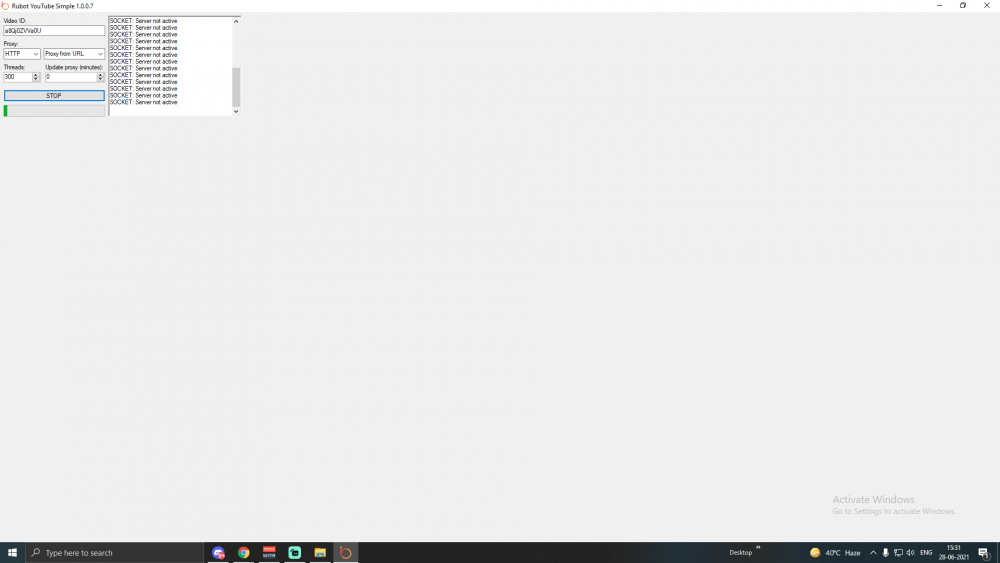Click the Rubot app icon in taskbar
The image size is (1000, 563).
coord(345,552)
